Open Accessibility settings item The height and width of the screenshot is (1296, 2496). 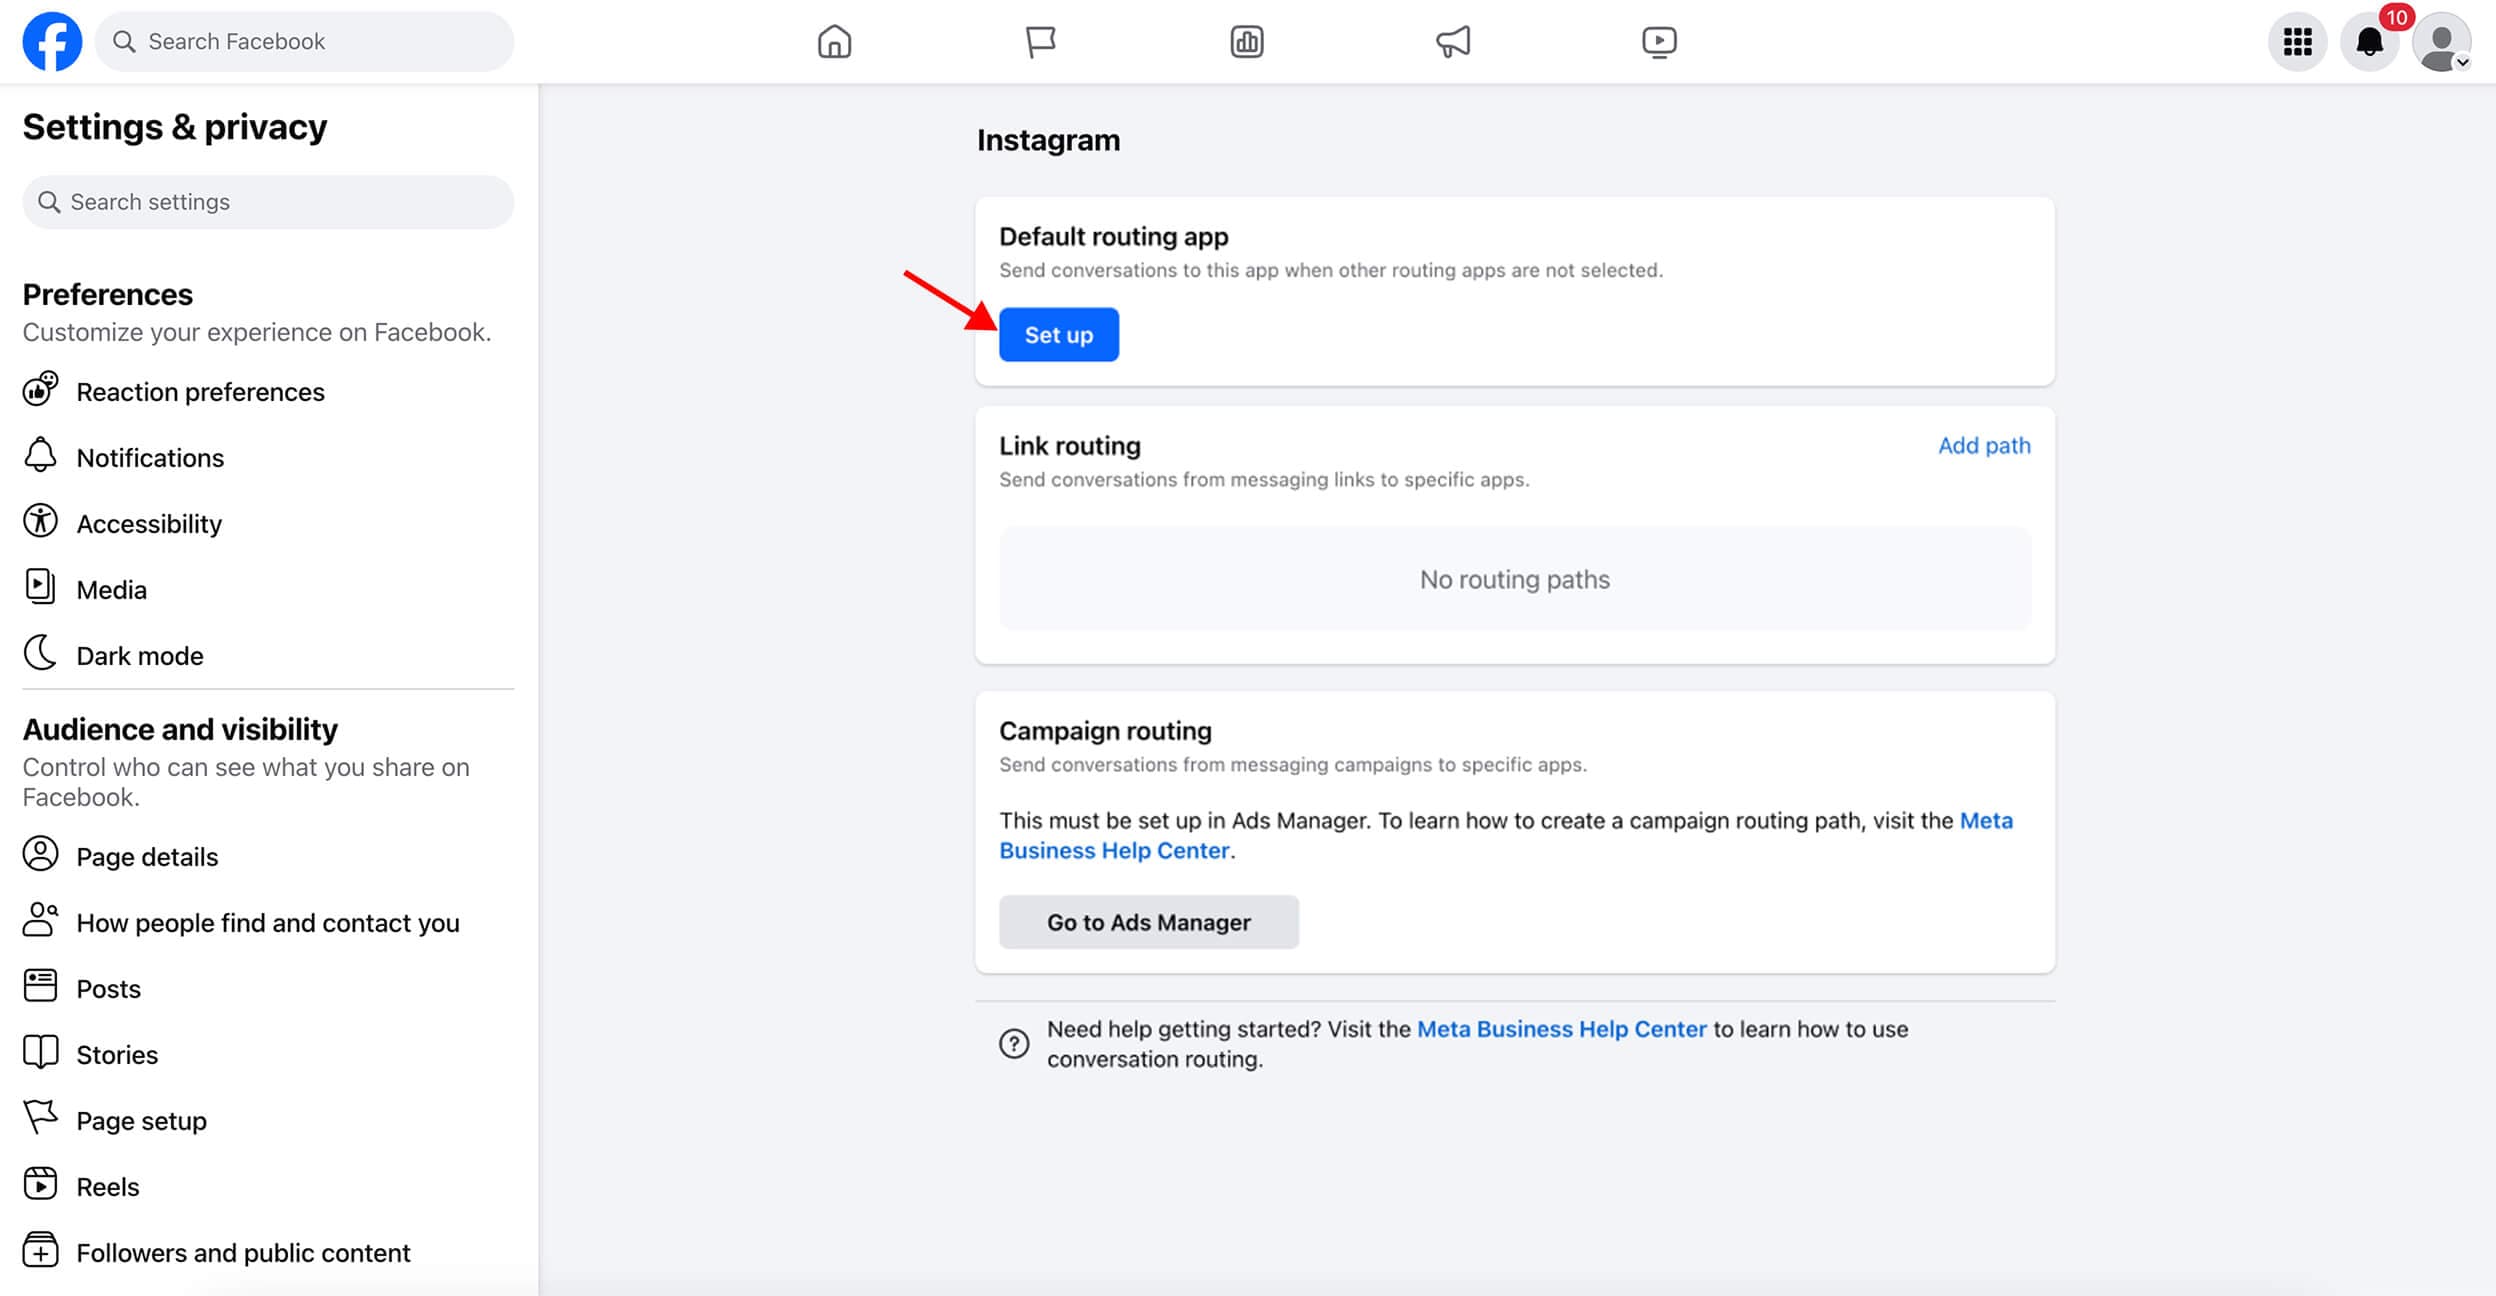(149, 524)
